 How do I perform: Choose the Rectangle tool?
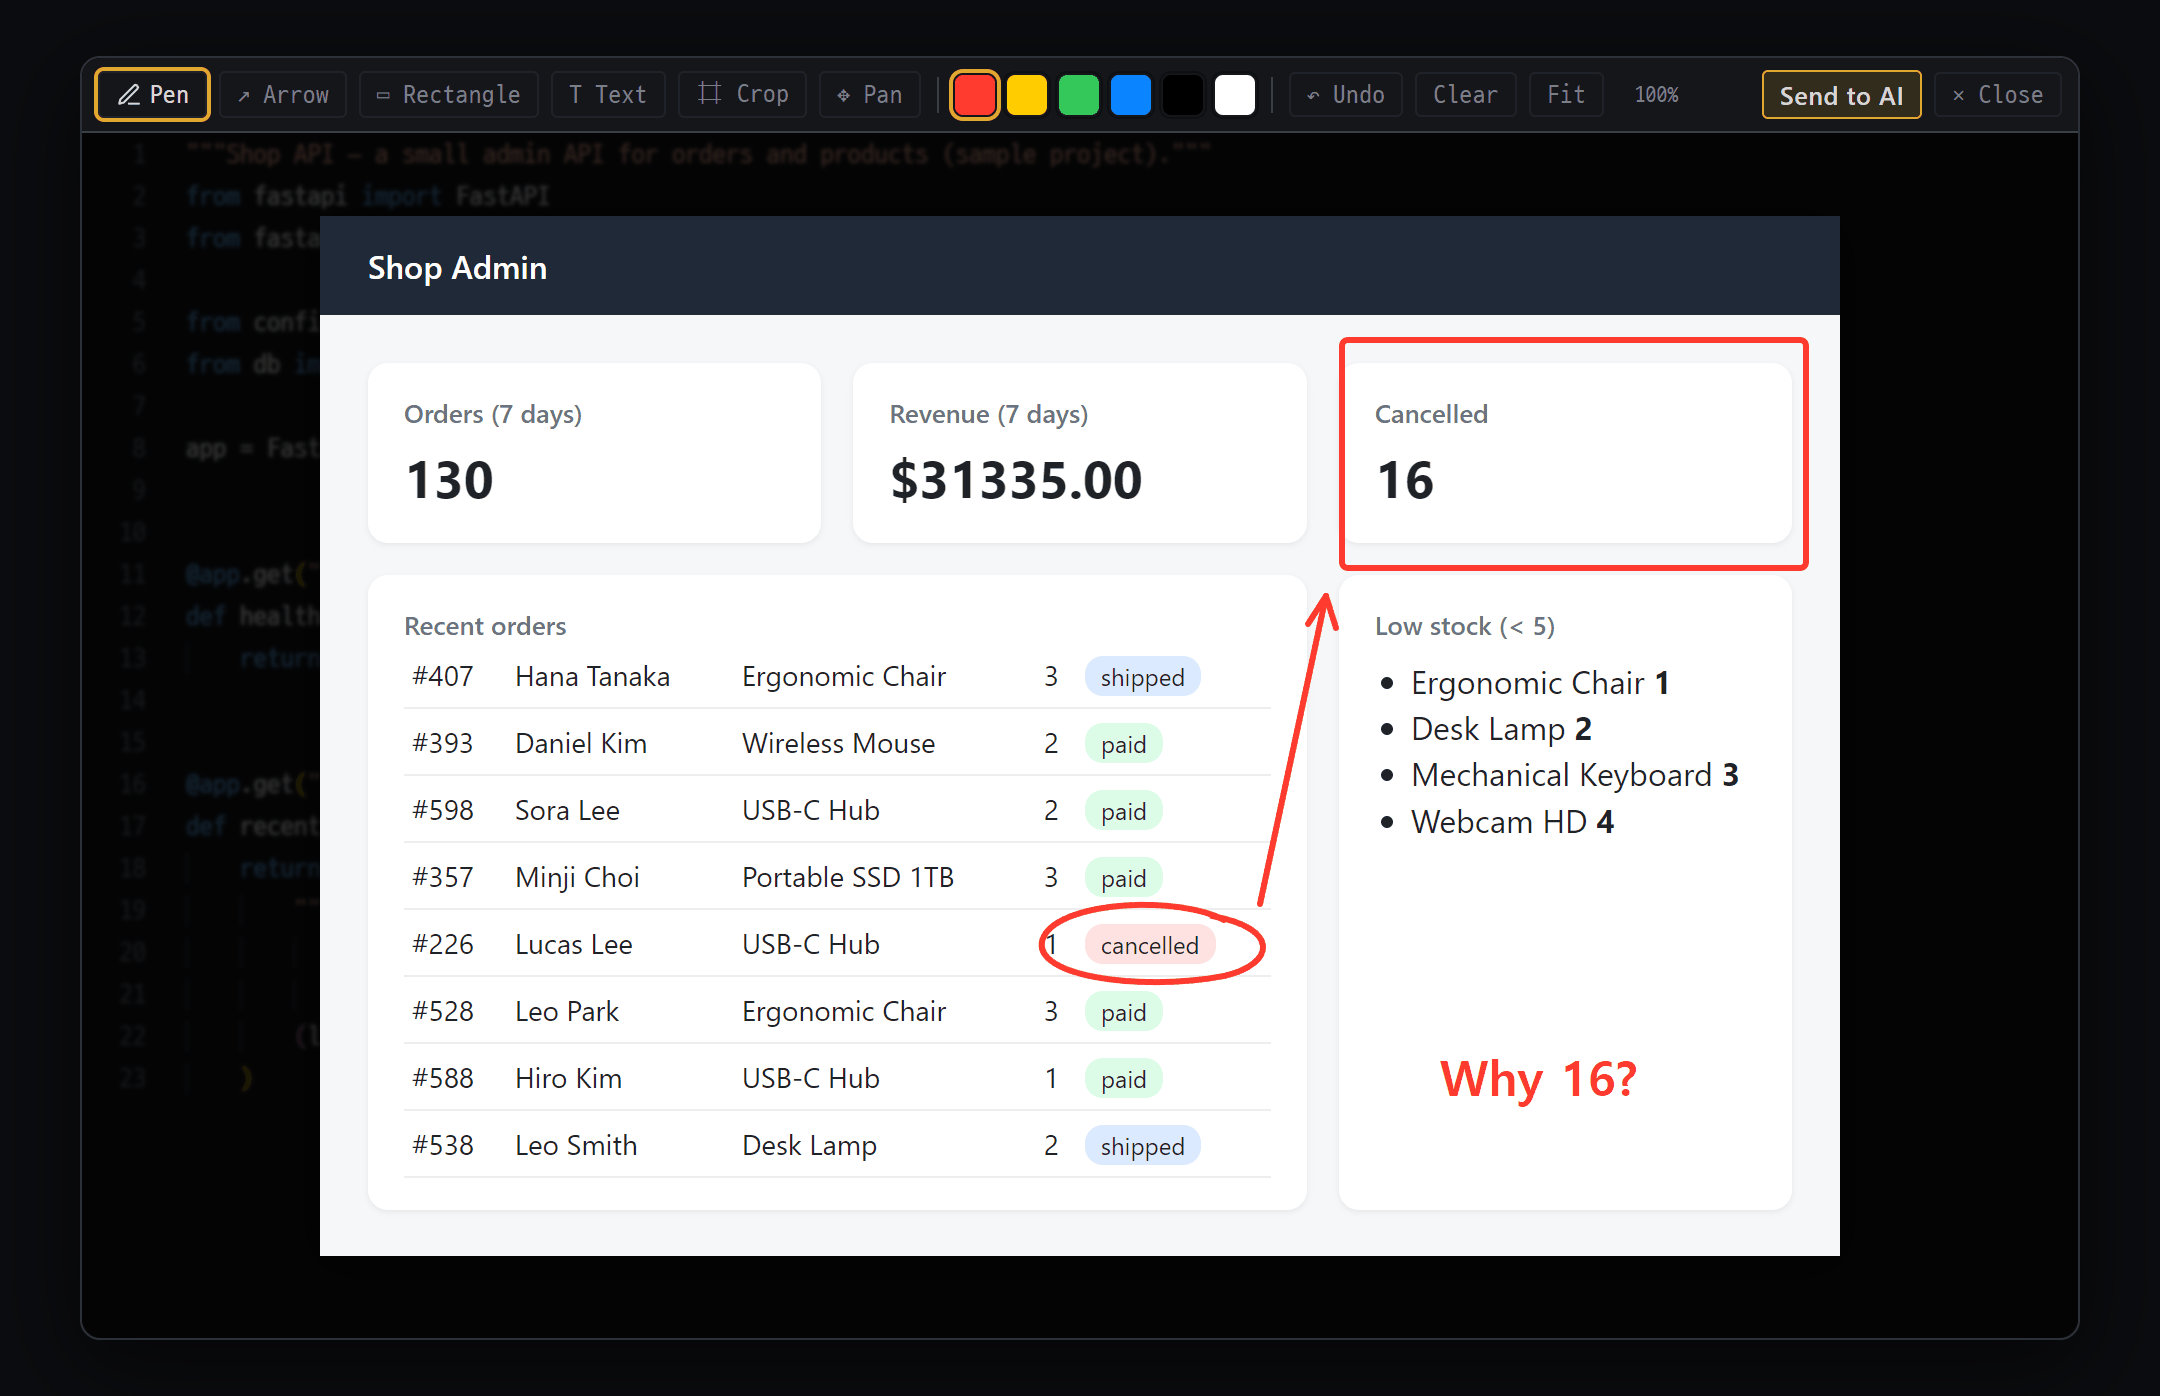(x=449, y=95)
